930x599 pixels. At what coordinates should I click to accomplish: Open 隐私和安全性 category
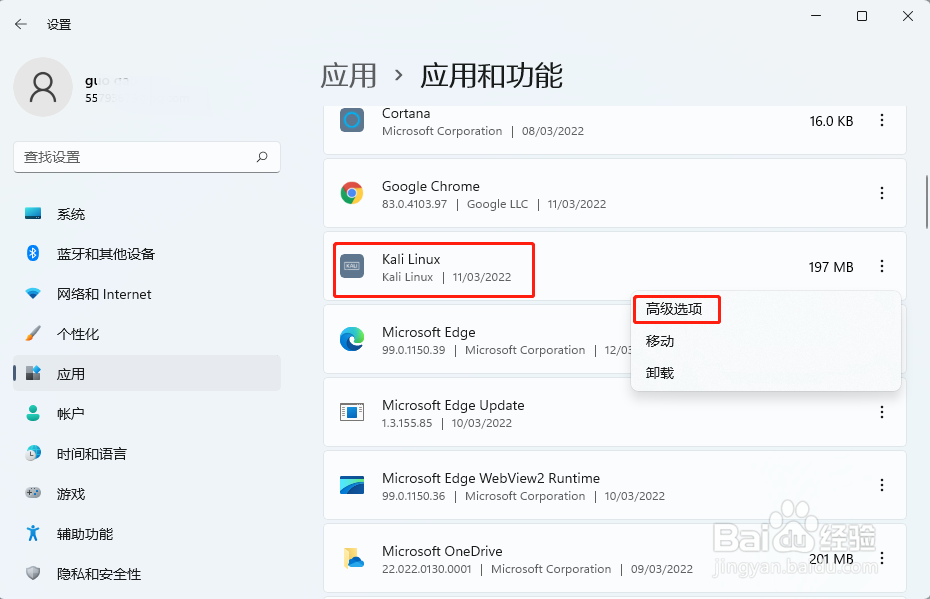tap(146, 573)
